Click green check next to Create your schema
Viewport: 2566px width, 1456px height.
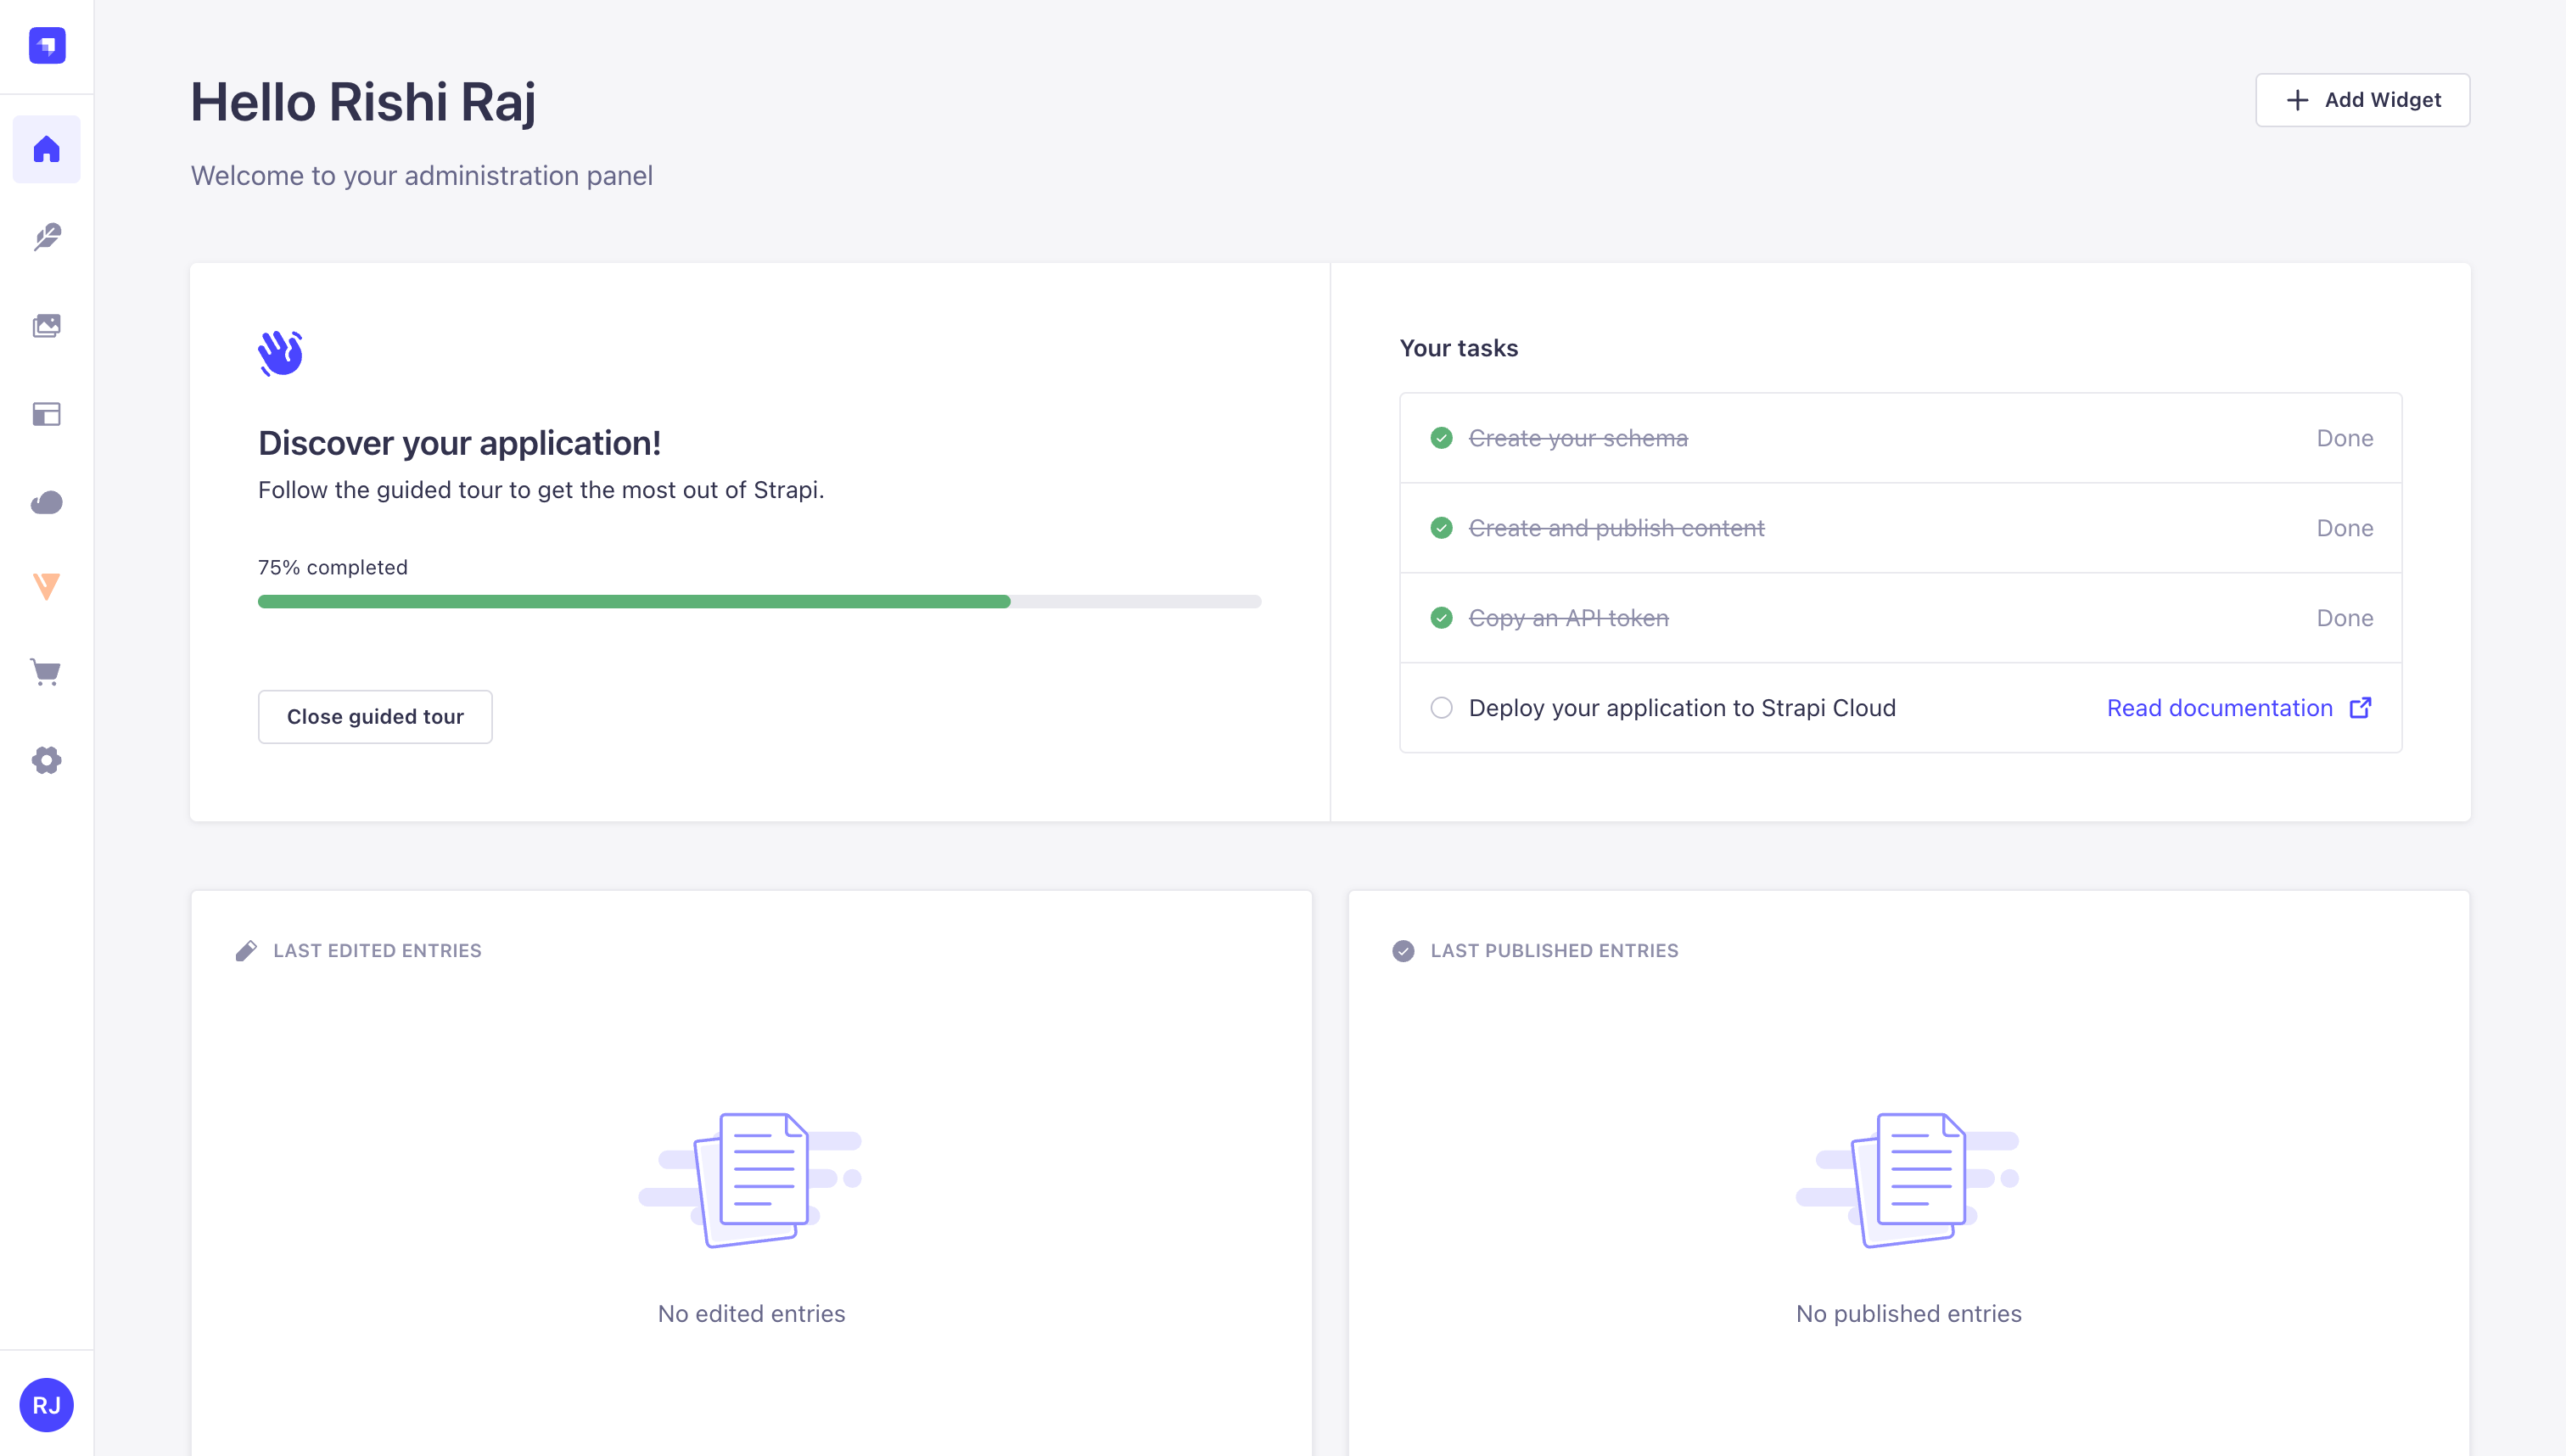(1441, 438)
